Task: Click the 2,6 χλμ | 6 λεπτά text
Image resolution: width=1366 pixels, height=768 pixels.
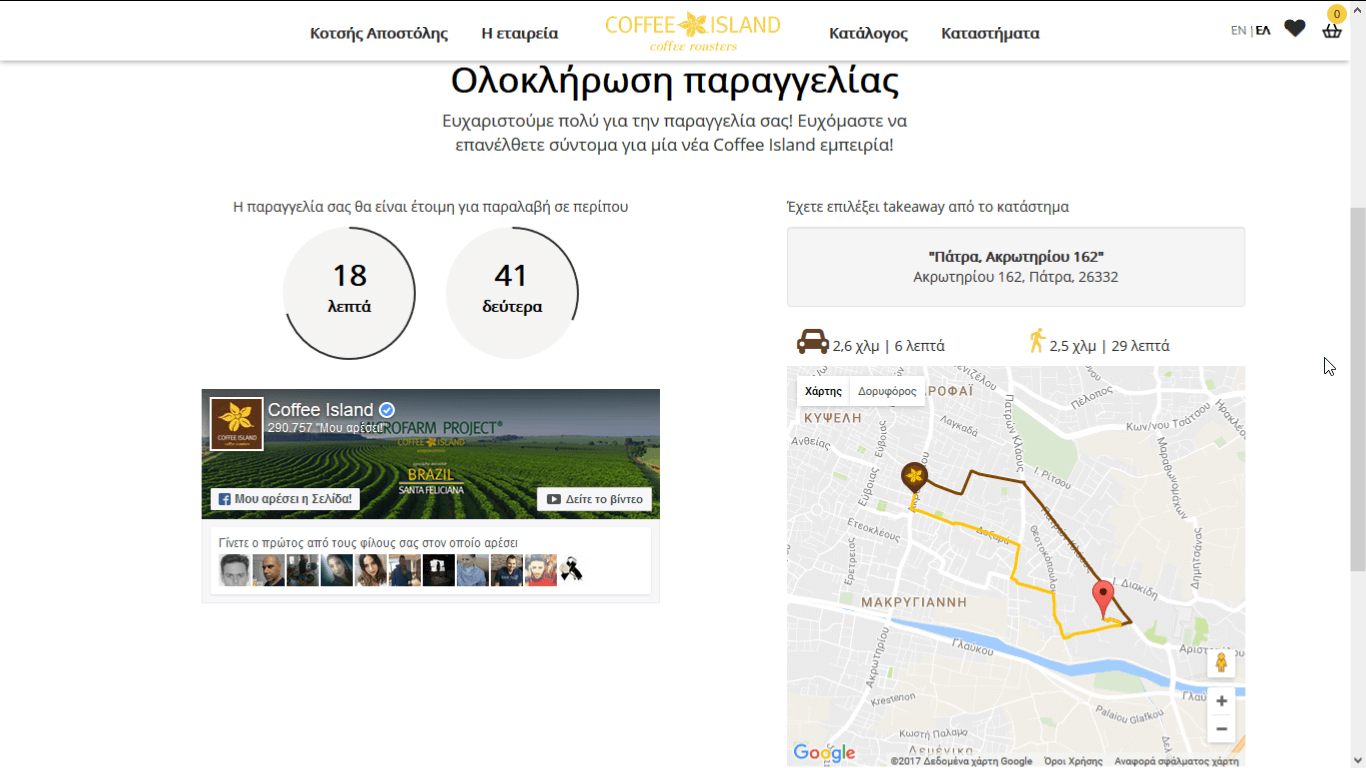Action: (889, 346)
